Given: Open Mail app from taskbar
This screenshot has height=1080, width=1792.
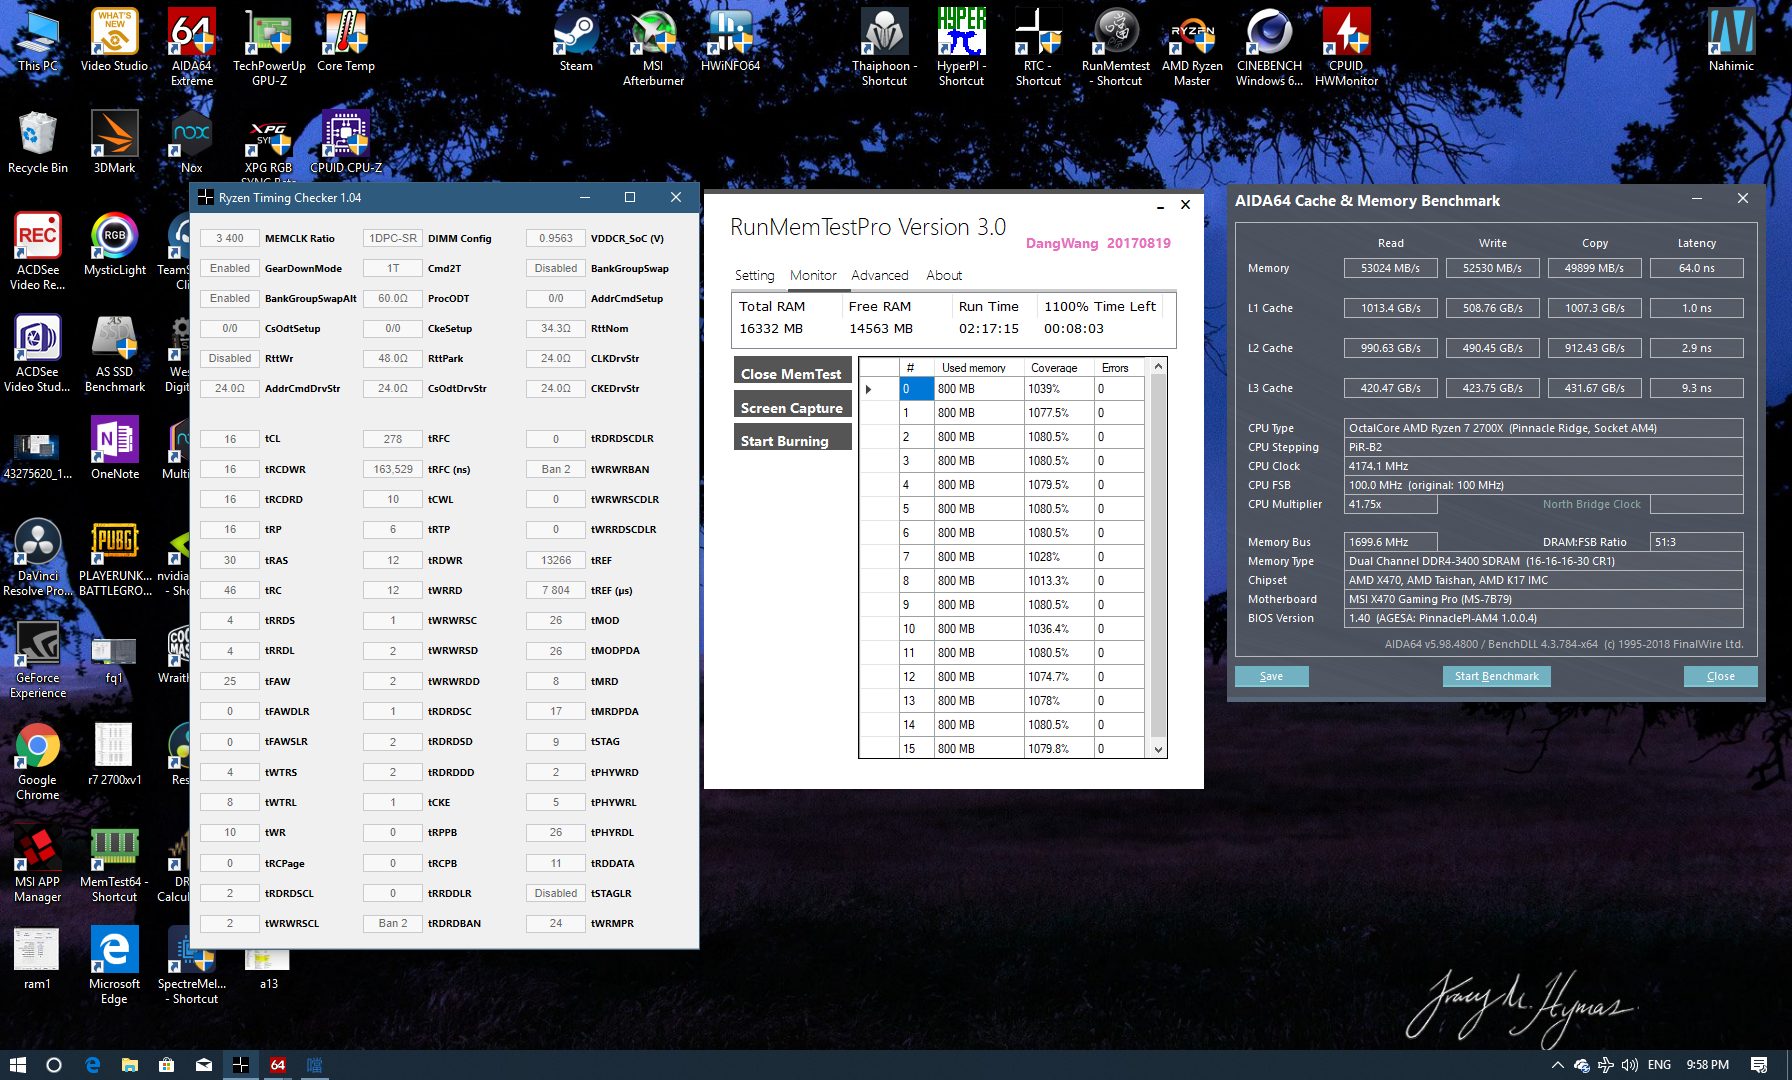Looking at the screenshot, I should click(203, 1065).
